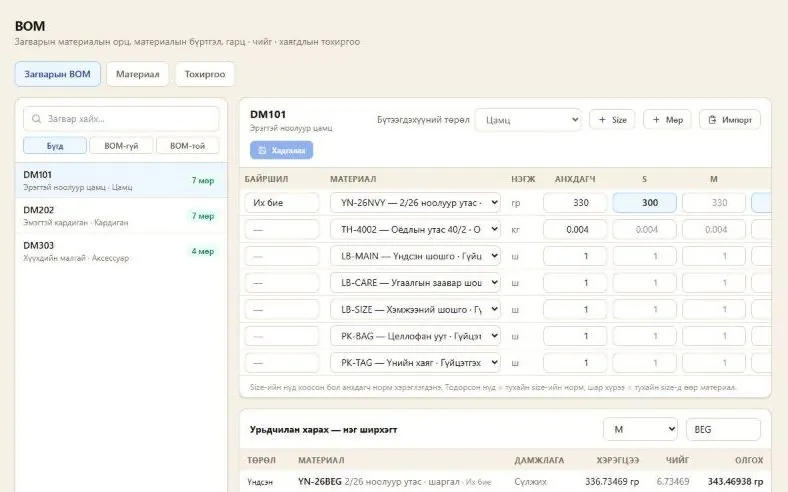
Task: Click the YN-26BEG preview row text
Action: click(x=395, y=481)
